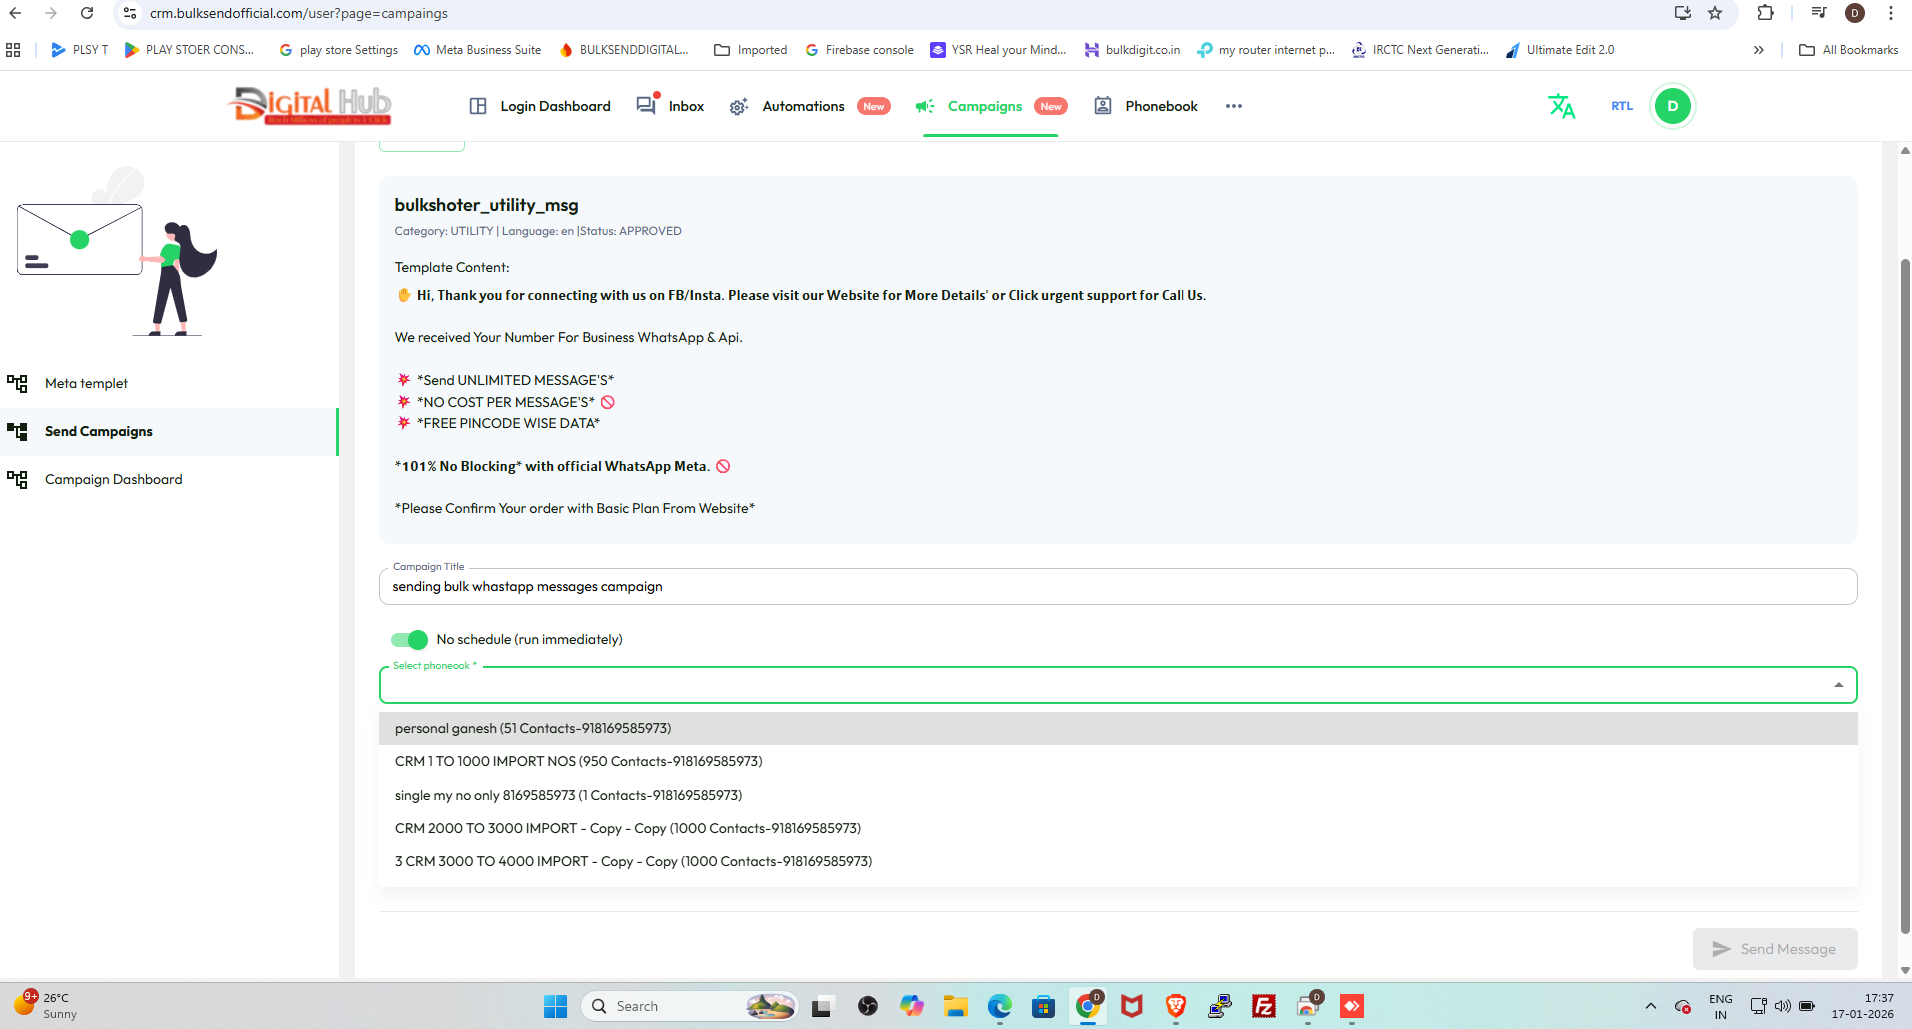Select personal ganesh phonebook option
The width and height of the screenshot is (1912, 1029).
[533, 729]
